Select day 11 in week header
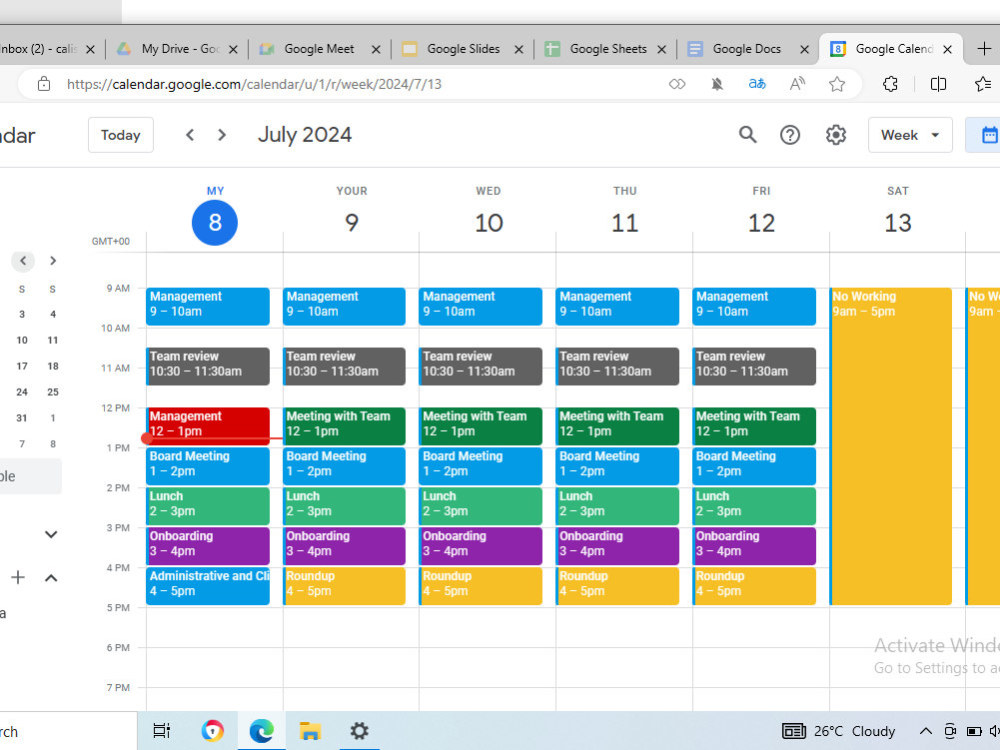This screenshot has height=750, width=1000. point(625,223)
